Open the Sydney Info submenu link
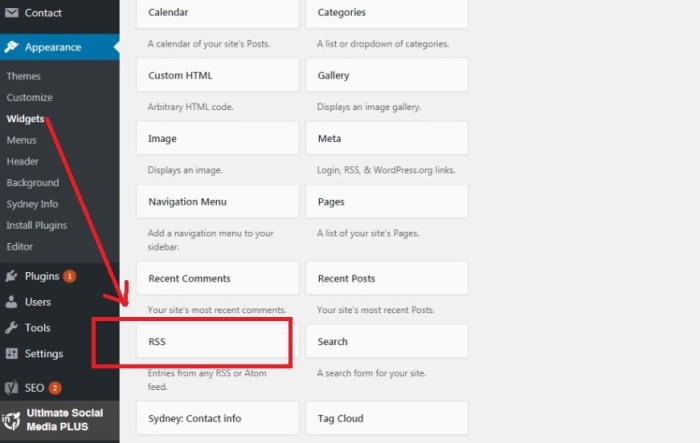Image resolution: width=700 pixels, height=443 pixels. tap(32, 204)
